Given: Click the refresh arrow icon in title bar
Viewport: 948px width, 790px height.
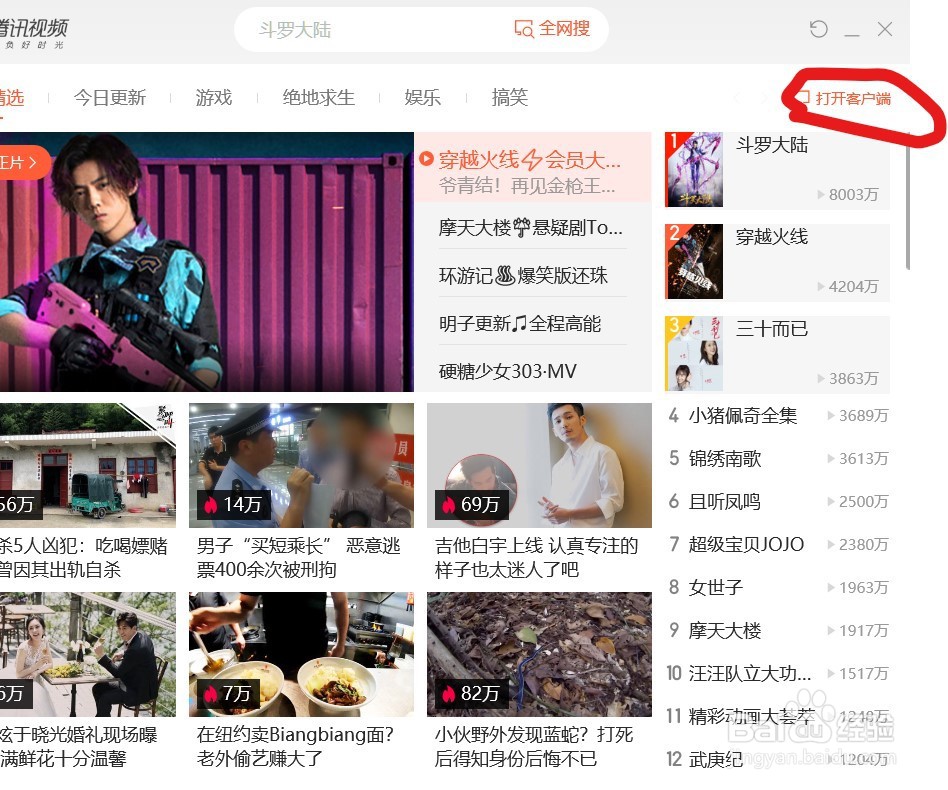Looking at the screenshot, I should click(818, 29).
